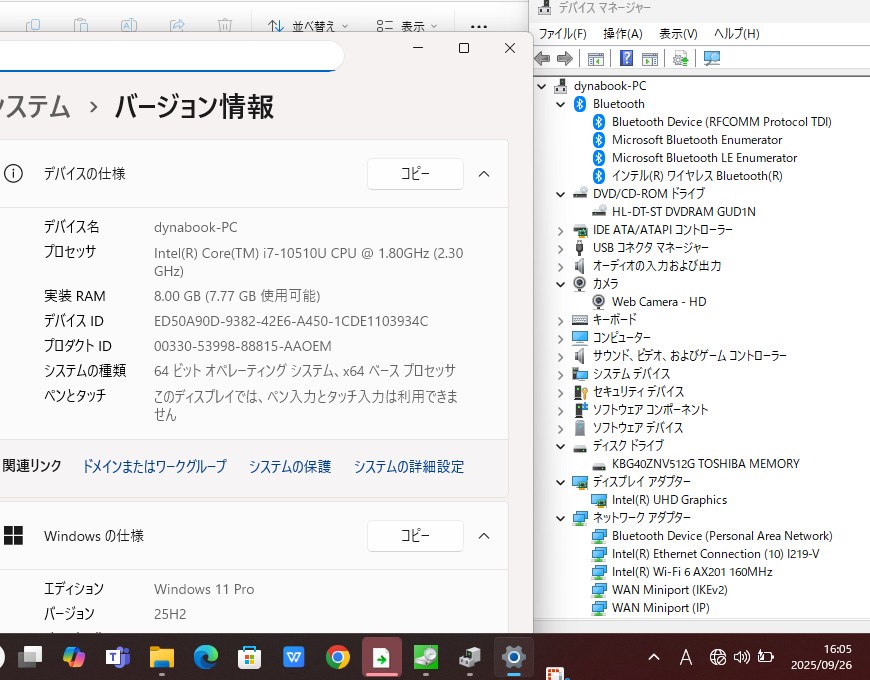Click the scan for hardware changes toolbar icon
This screenshot has height=680, width=870.
[x=712, y=59]
